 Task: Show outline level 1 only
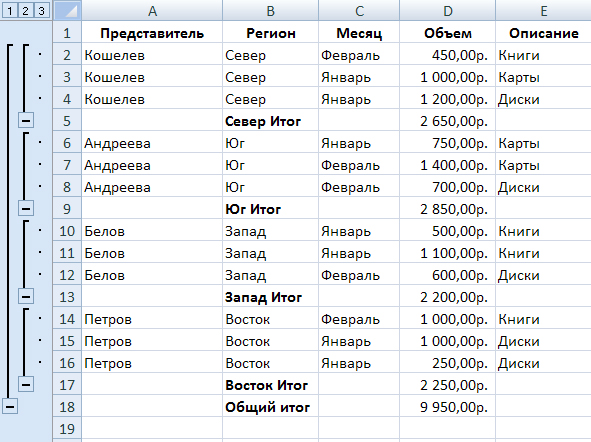tap(10, 11)
